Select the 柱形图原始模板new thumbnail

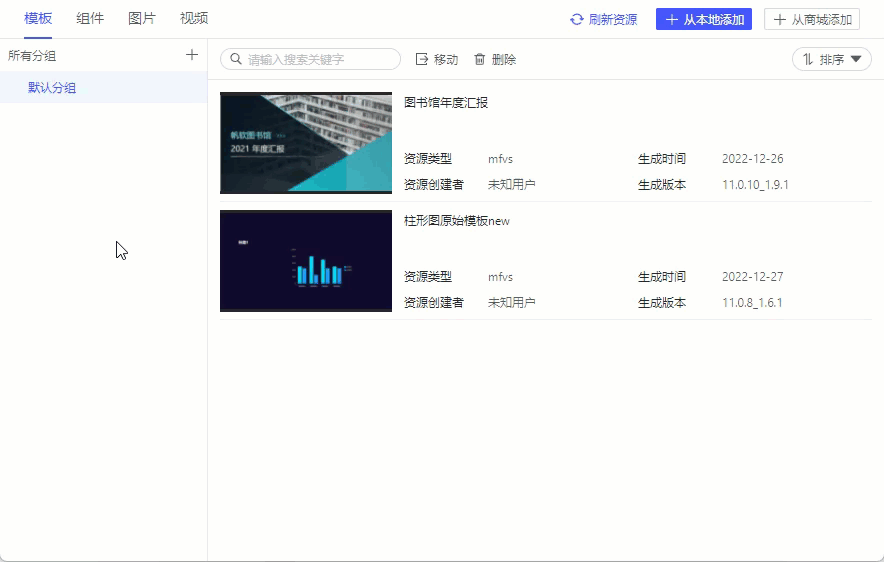[x=306, y=261]
